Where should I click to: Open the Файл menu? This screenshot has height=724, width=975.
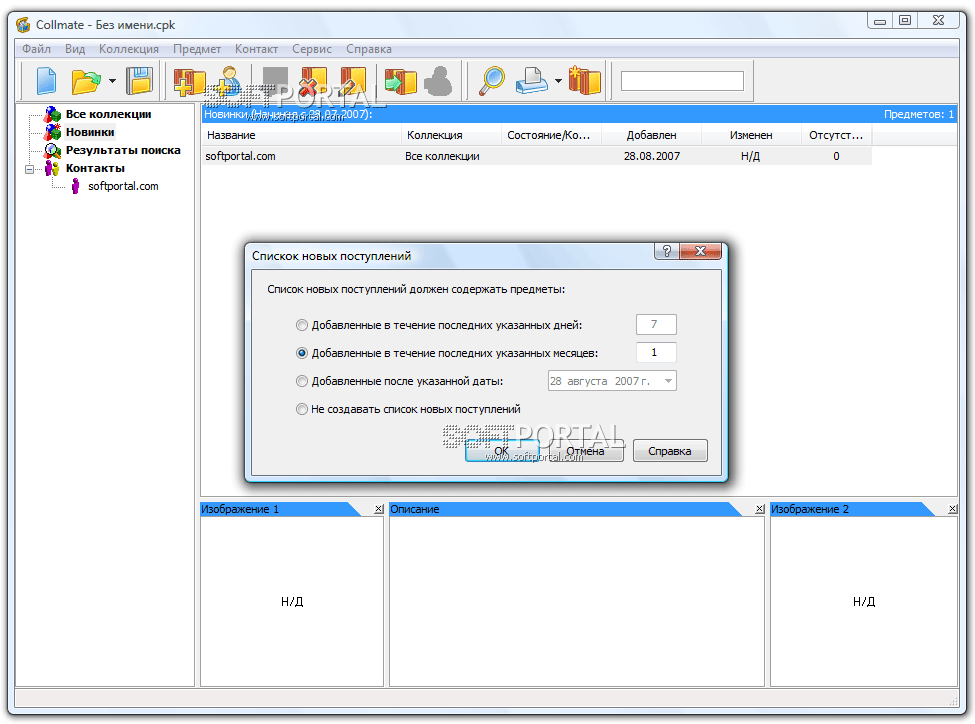click(x=37, y=49)
